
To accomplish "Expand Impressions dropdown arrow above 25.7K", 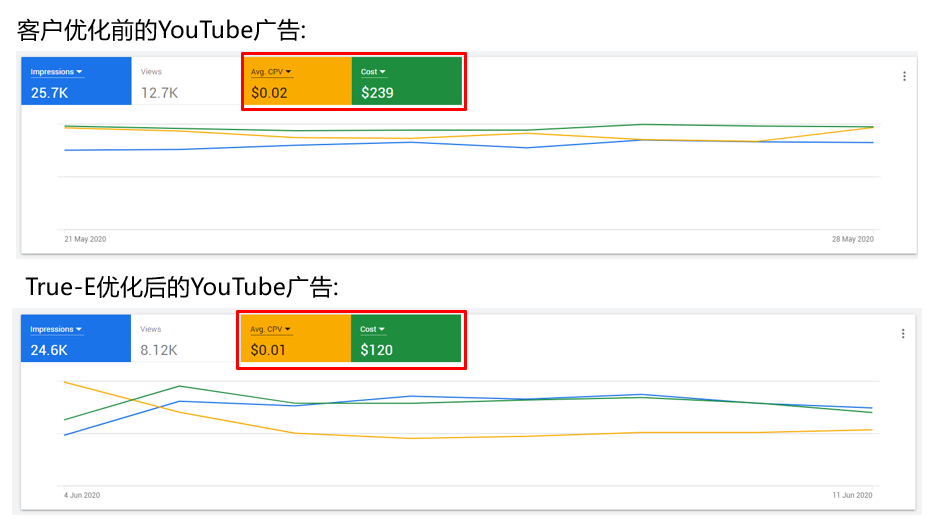I will [x=79, y=72].
